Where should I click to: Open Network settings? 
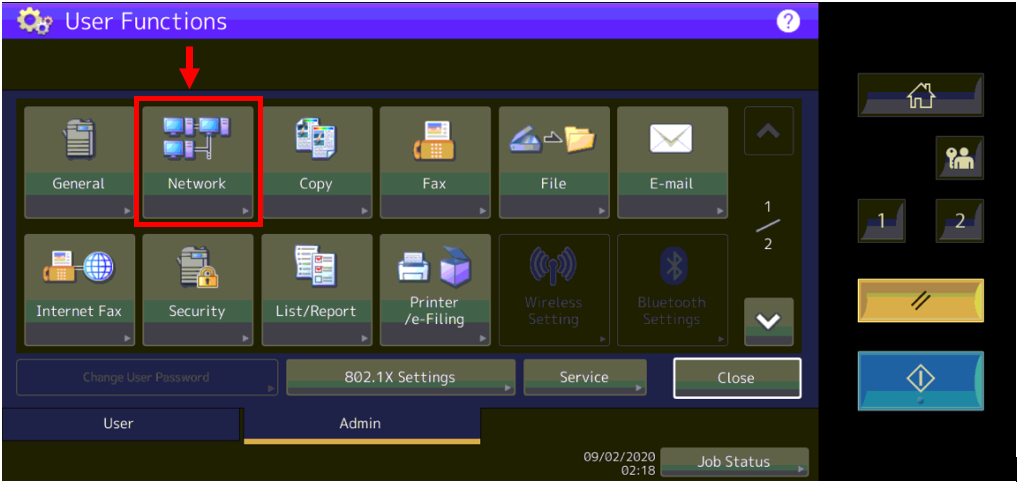197,161
